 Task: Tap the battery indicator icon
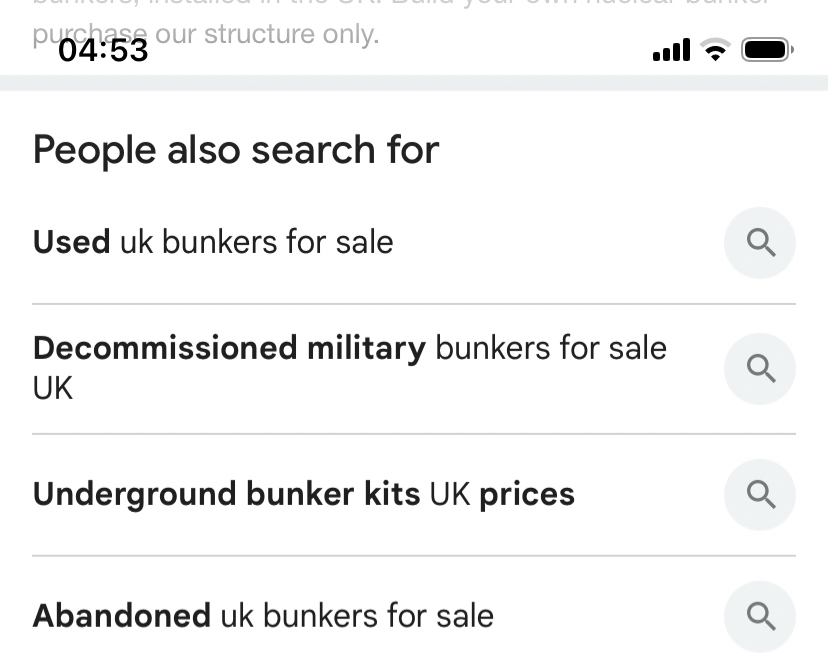[x=767, y=49]
